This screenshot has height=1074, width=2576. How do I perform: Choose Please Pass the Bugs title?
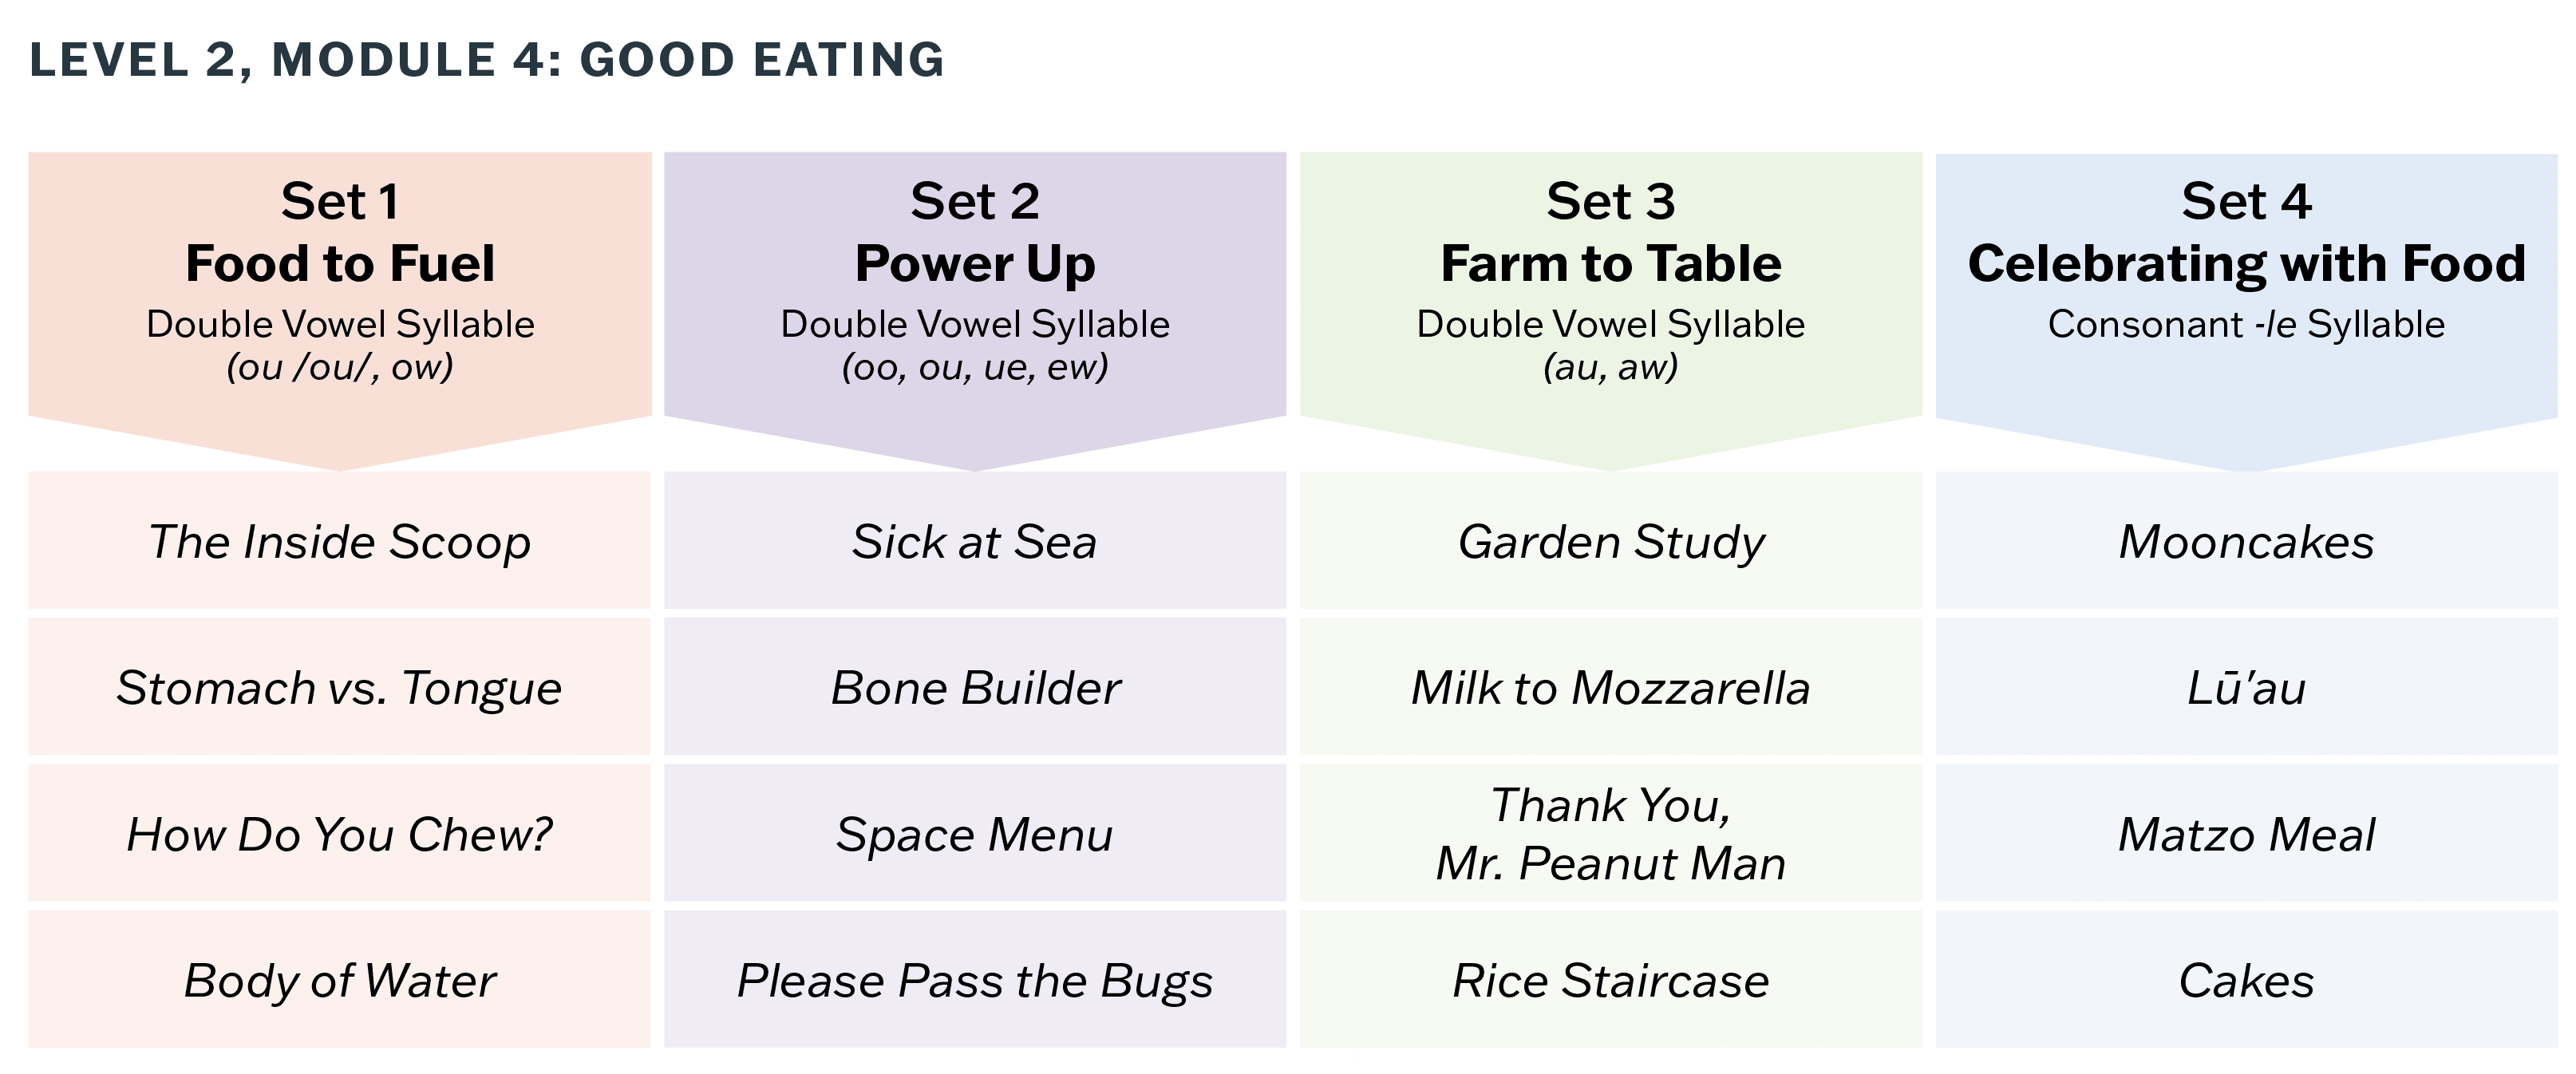click(975, 980)
